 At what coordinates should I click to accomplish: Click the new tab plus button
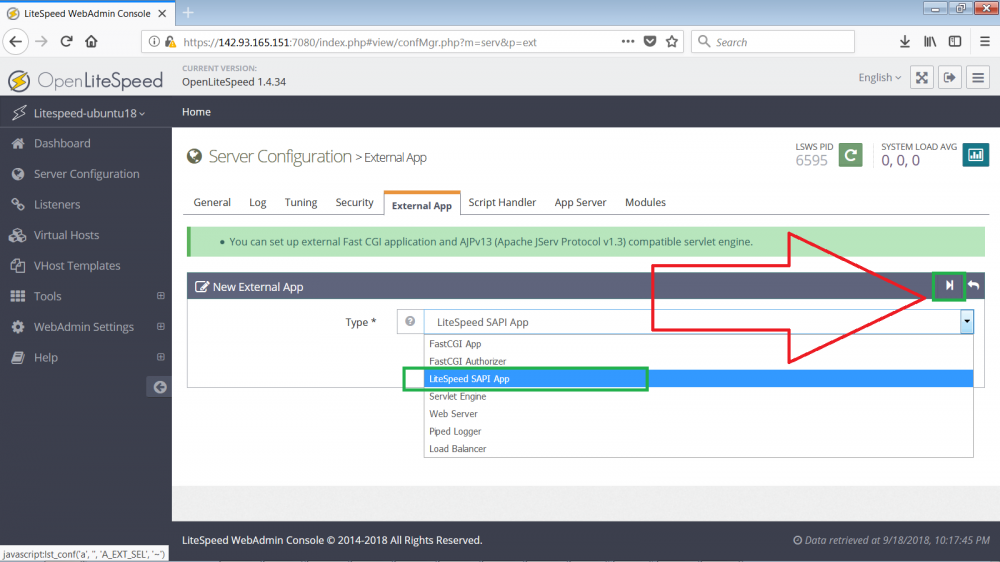(x=188, y=13)
